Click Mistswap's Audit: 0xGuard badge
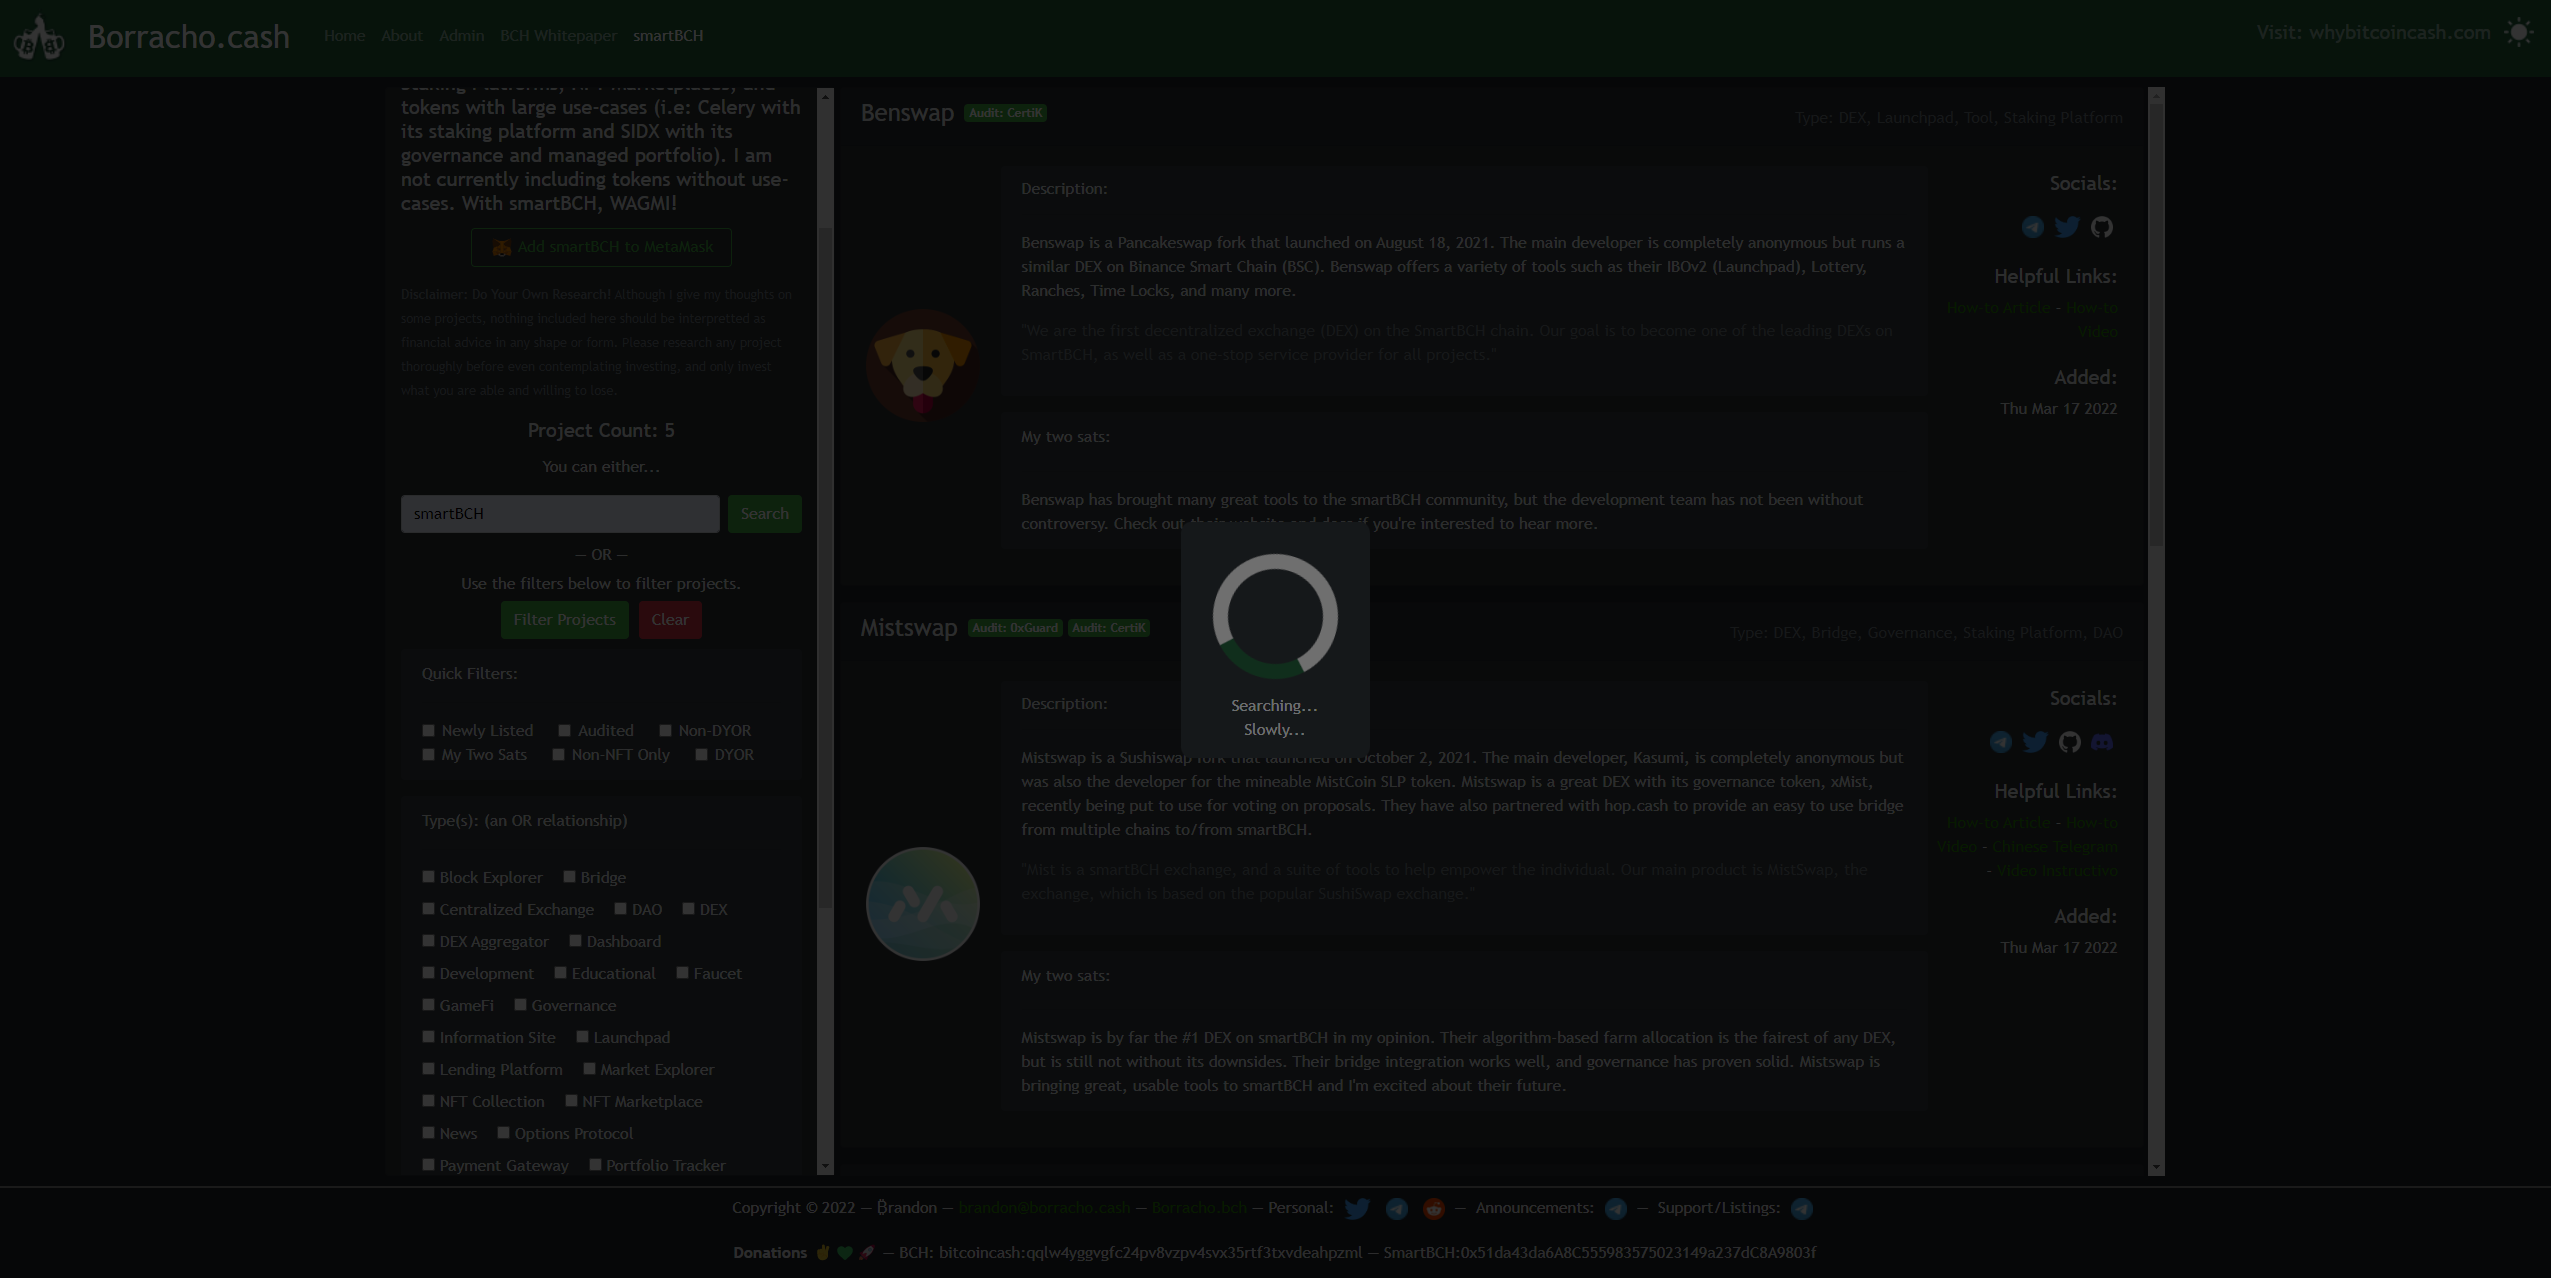Viewport: 2551px width, 1278px height. (x=1014, y=628)
